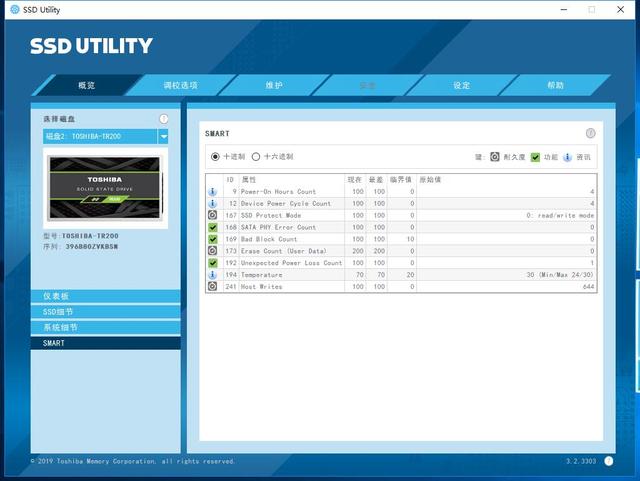
Task: Open the 仪表板 sidebar section
Action: coord(105,296)
